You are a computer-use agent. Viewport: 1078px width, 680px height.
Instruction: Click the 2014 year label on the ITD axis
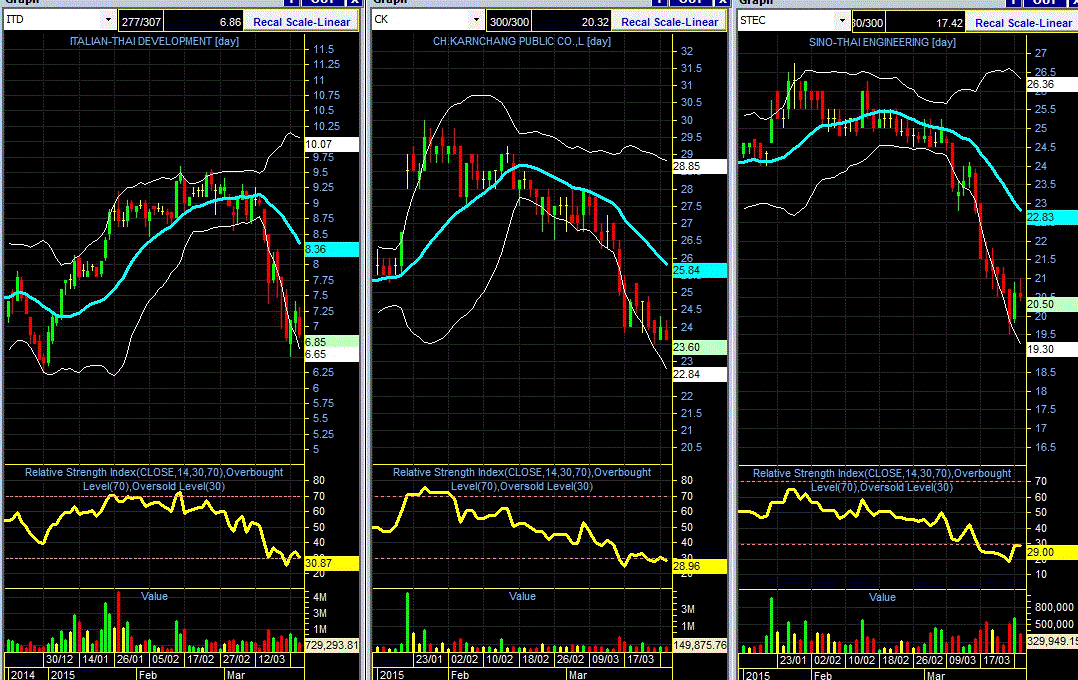pos(23,674)
